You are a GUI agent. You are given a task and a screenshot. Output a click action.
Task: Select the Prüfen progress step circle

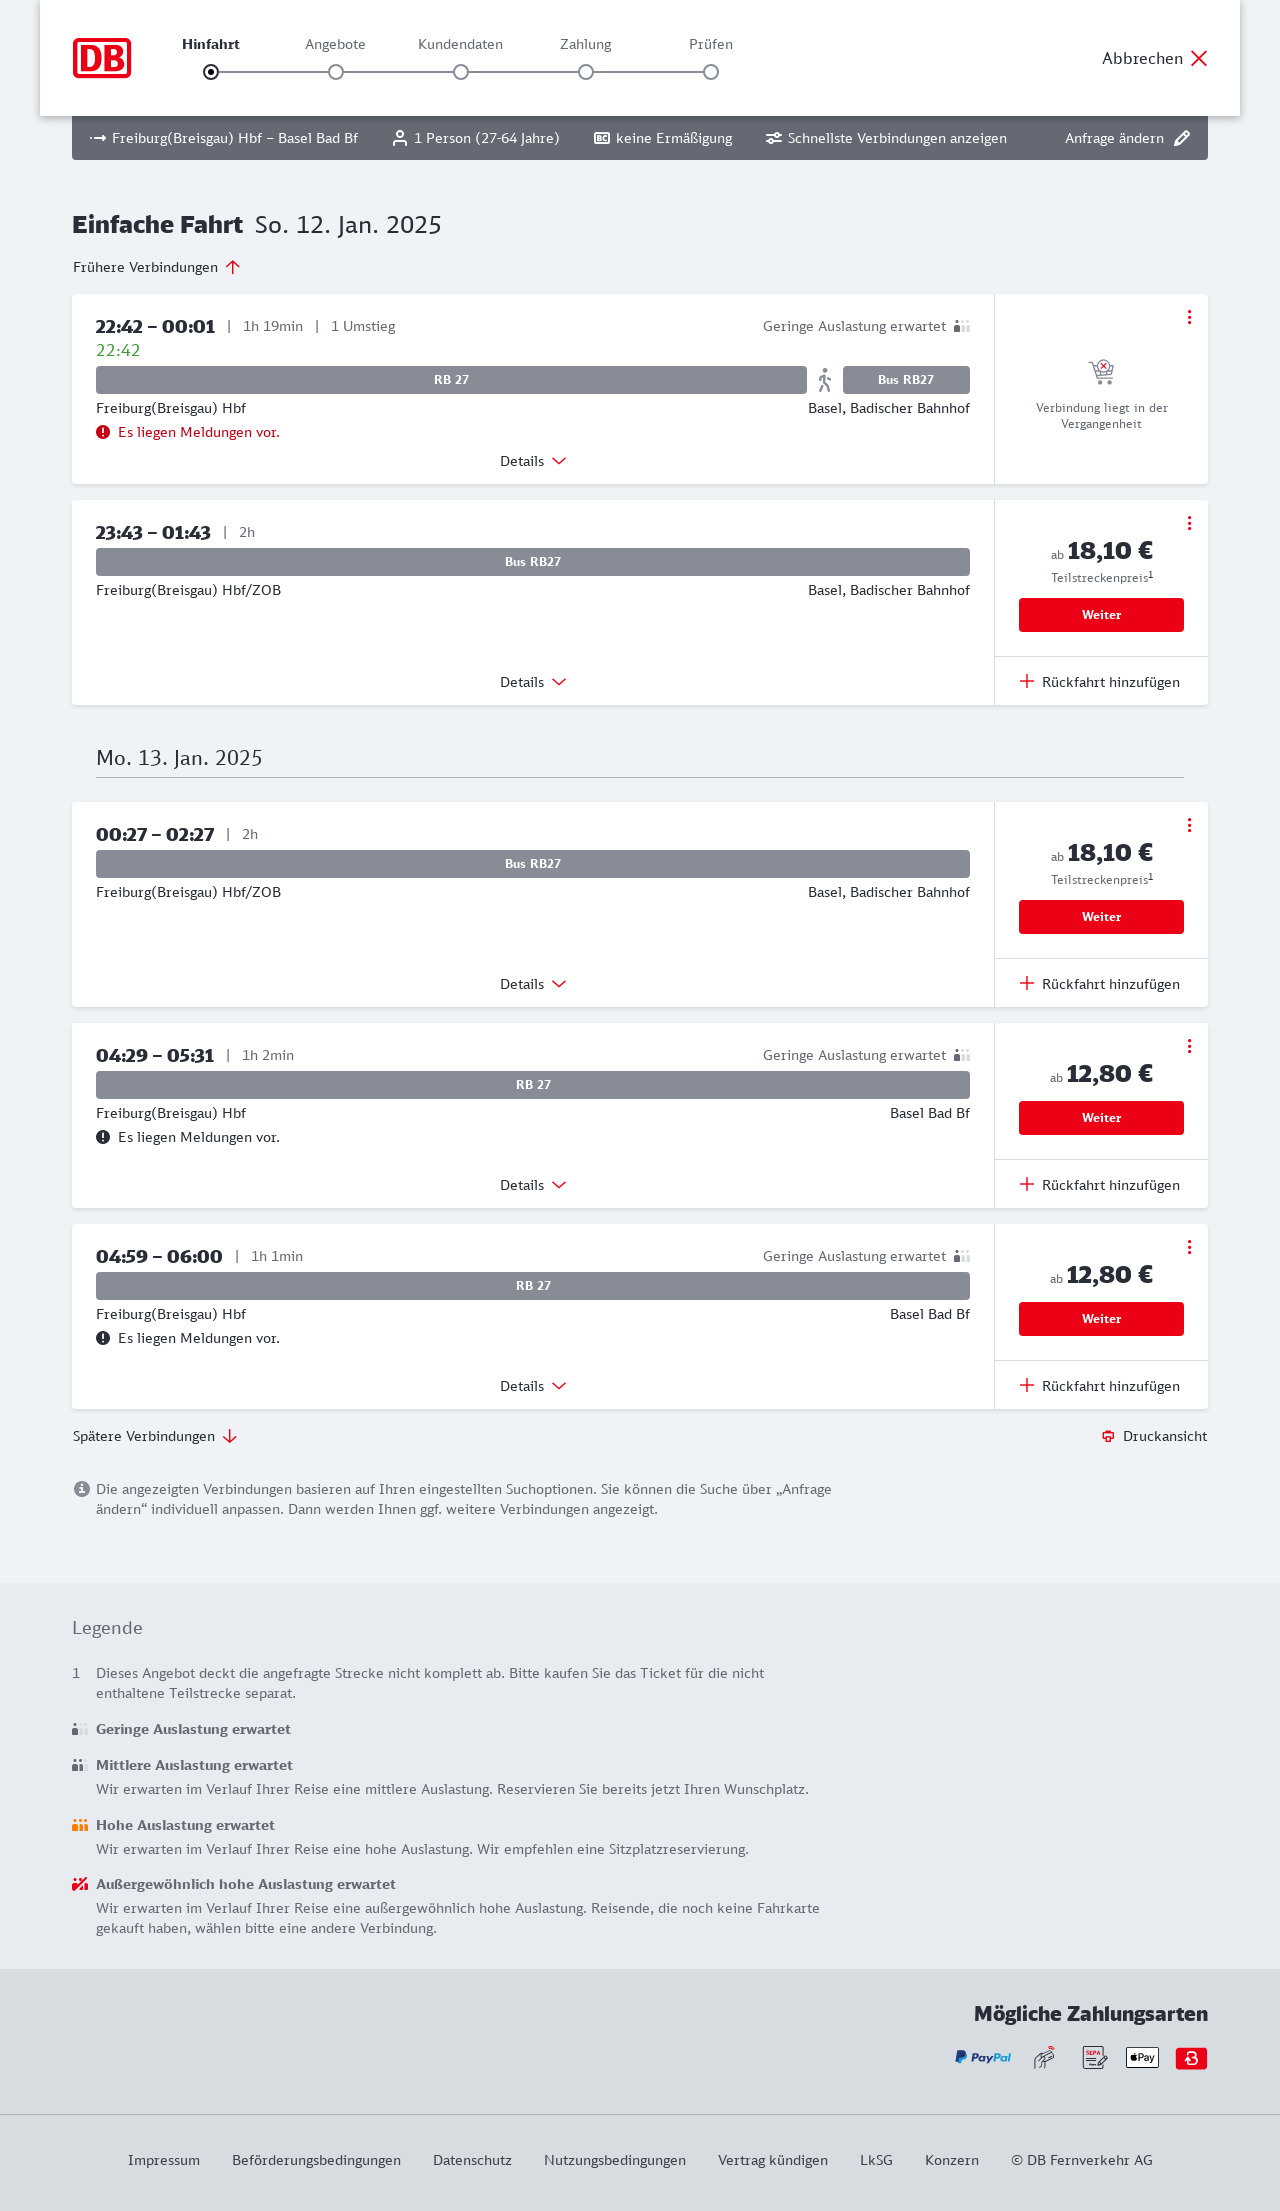click(711, 72)
